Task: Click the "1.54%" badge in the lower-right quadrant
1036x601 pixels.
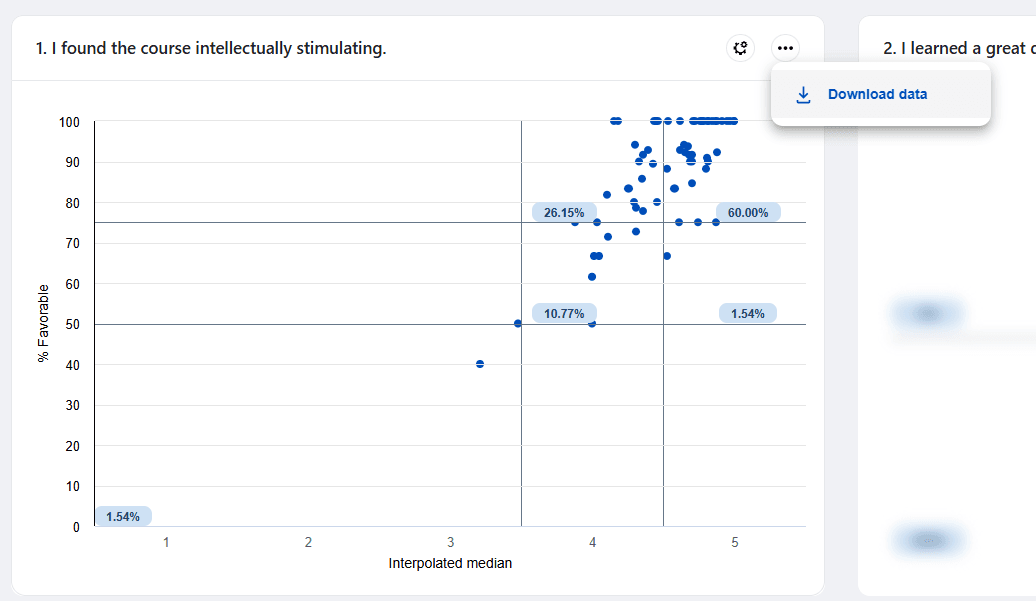Action: point(749,313)
